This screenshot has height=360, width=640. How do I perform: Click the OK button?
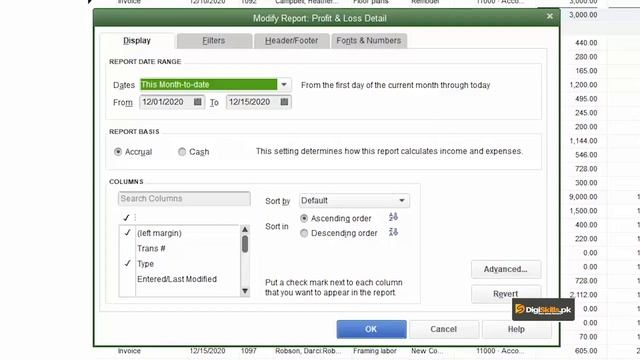pyautogui.click(x=371, y=329)
